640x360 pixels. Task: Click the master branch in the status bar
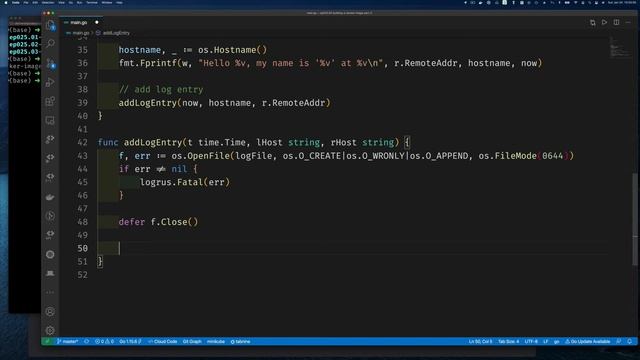pos(67,342)
